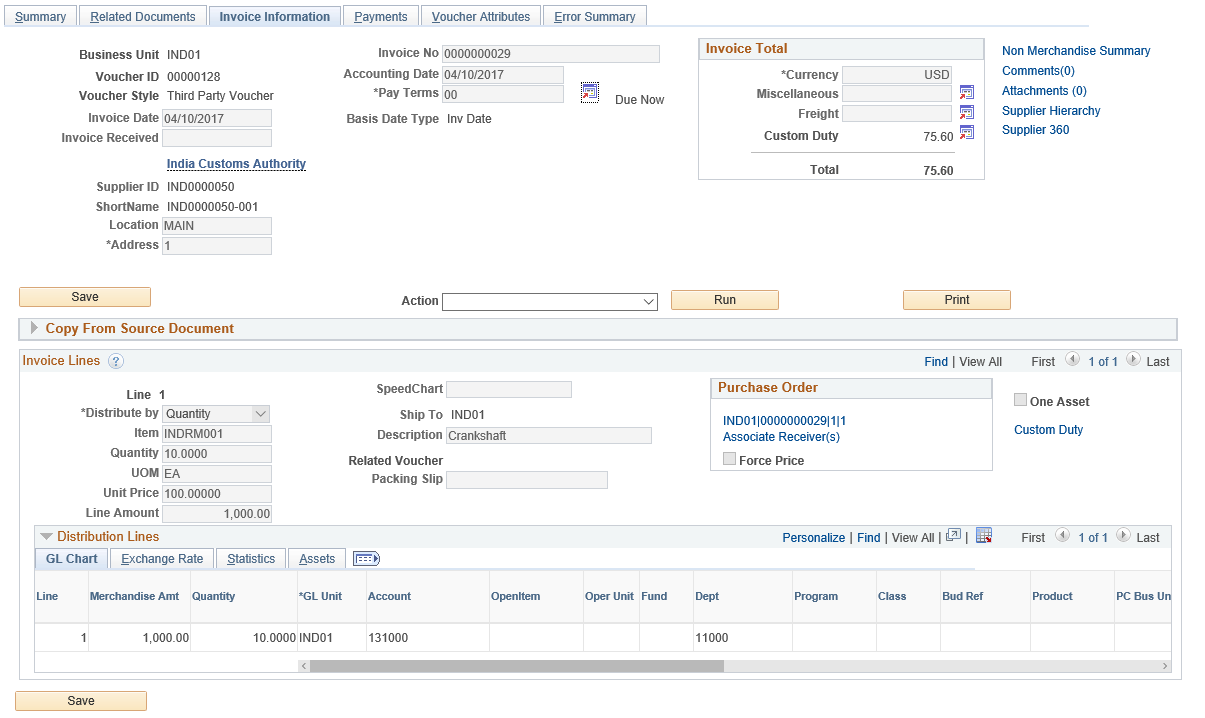
Task: Check the One Asset checkbox
Action: click(x=1020, y=399)
